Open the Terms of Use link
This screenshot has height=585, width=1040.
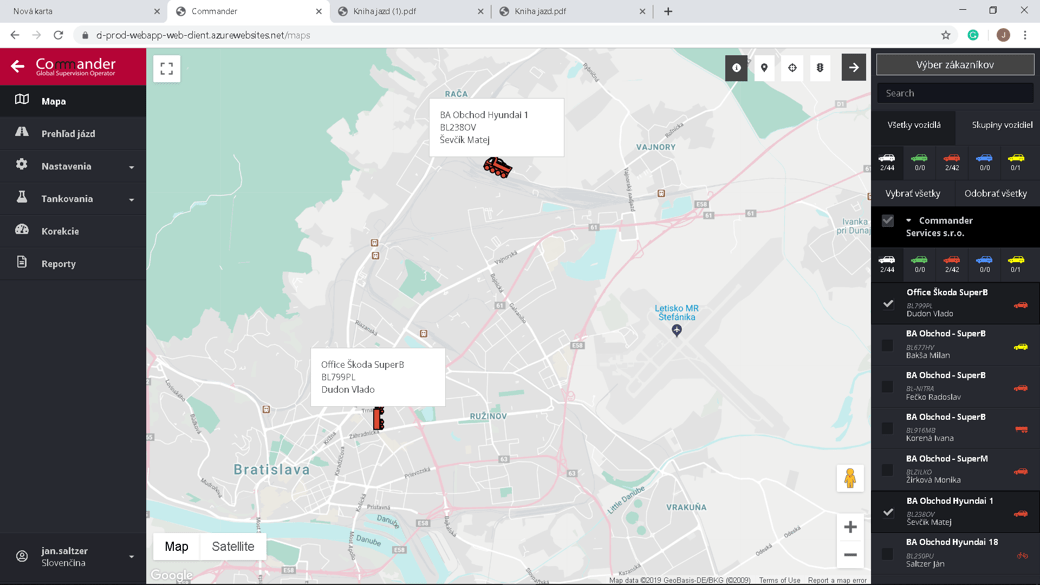click(x=779, y=580)
